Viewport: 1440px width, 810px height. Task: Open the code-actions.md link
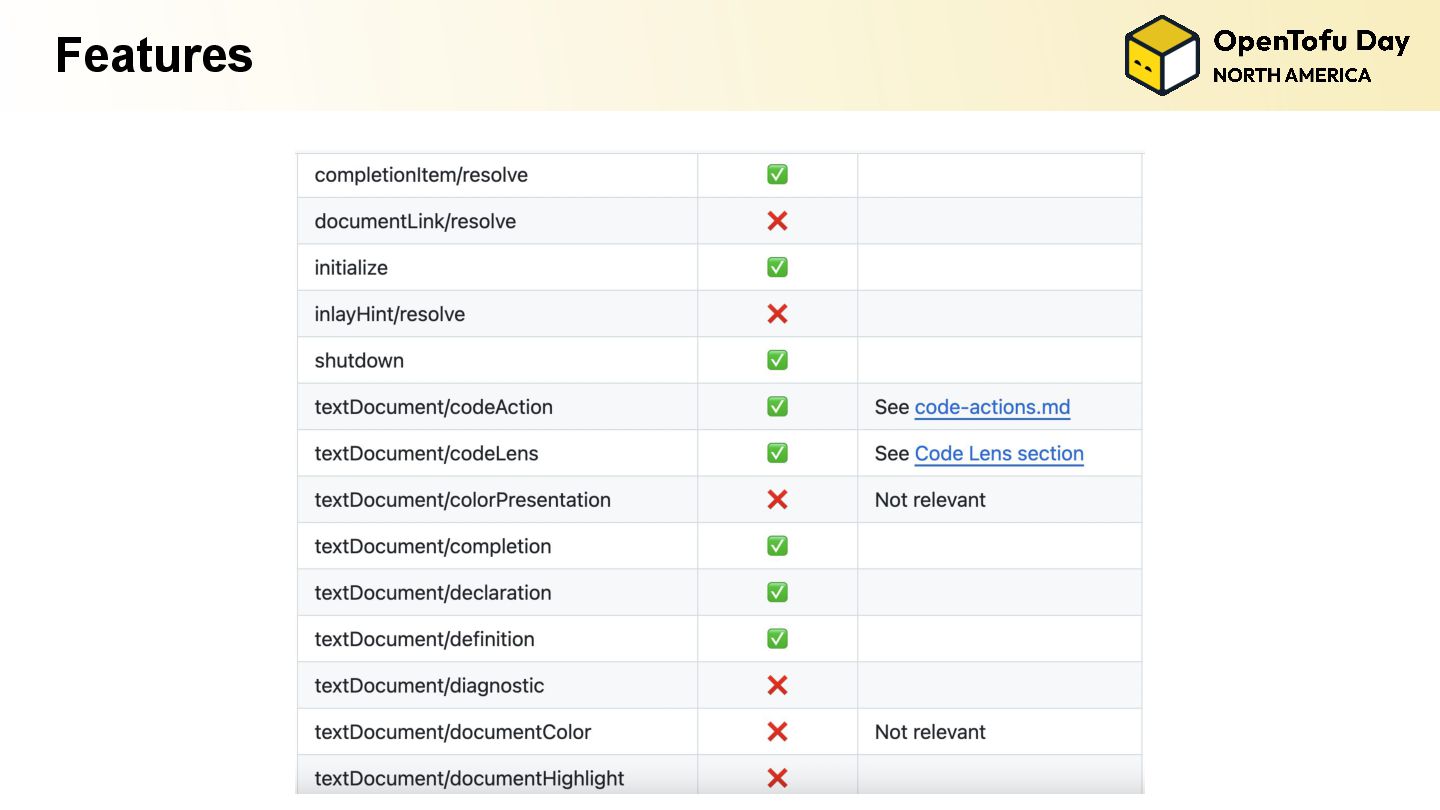tap(992, 407)
